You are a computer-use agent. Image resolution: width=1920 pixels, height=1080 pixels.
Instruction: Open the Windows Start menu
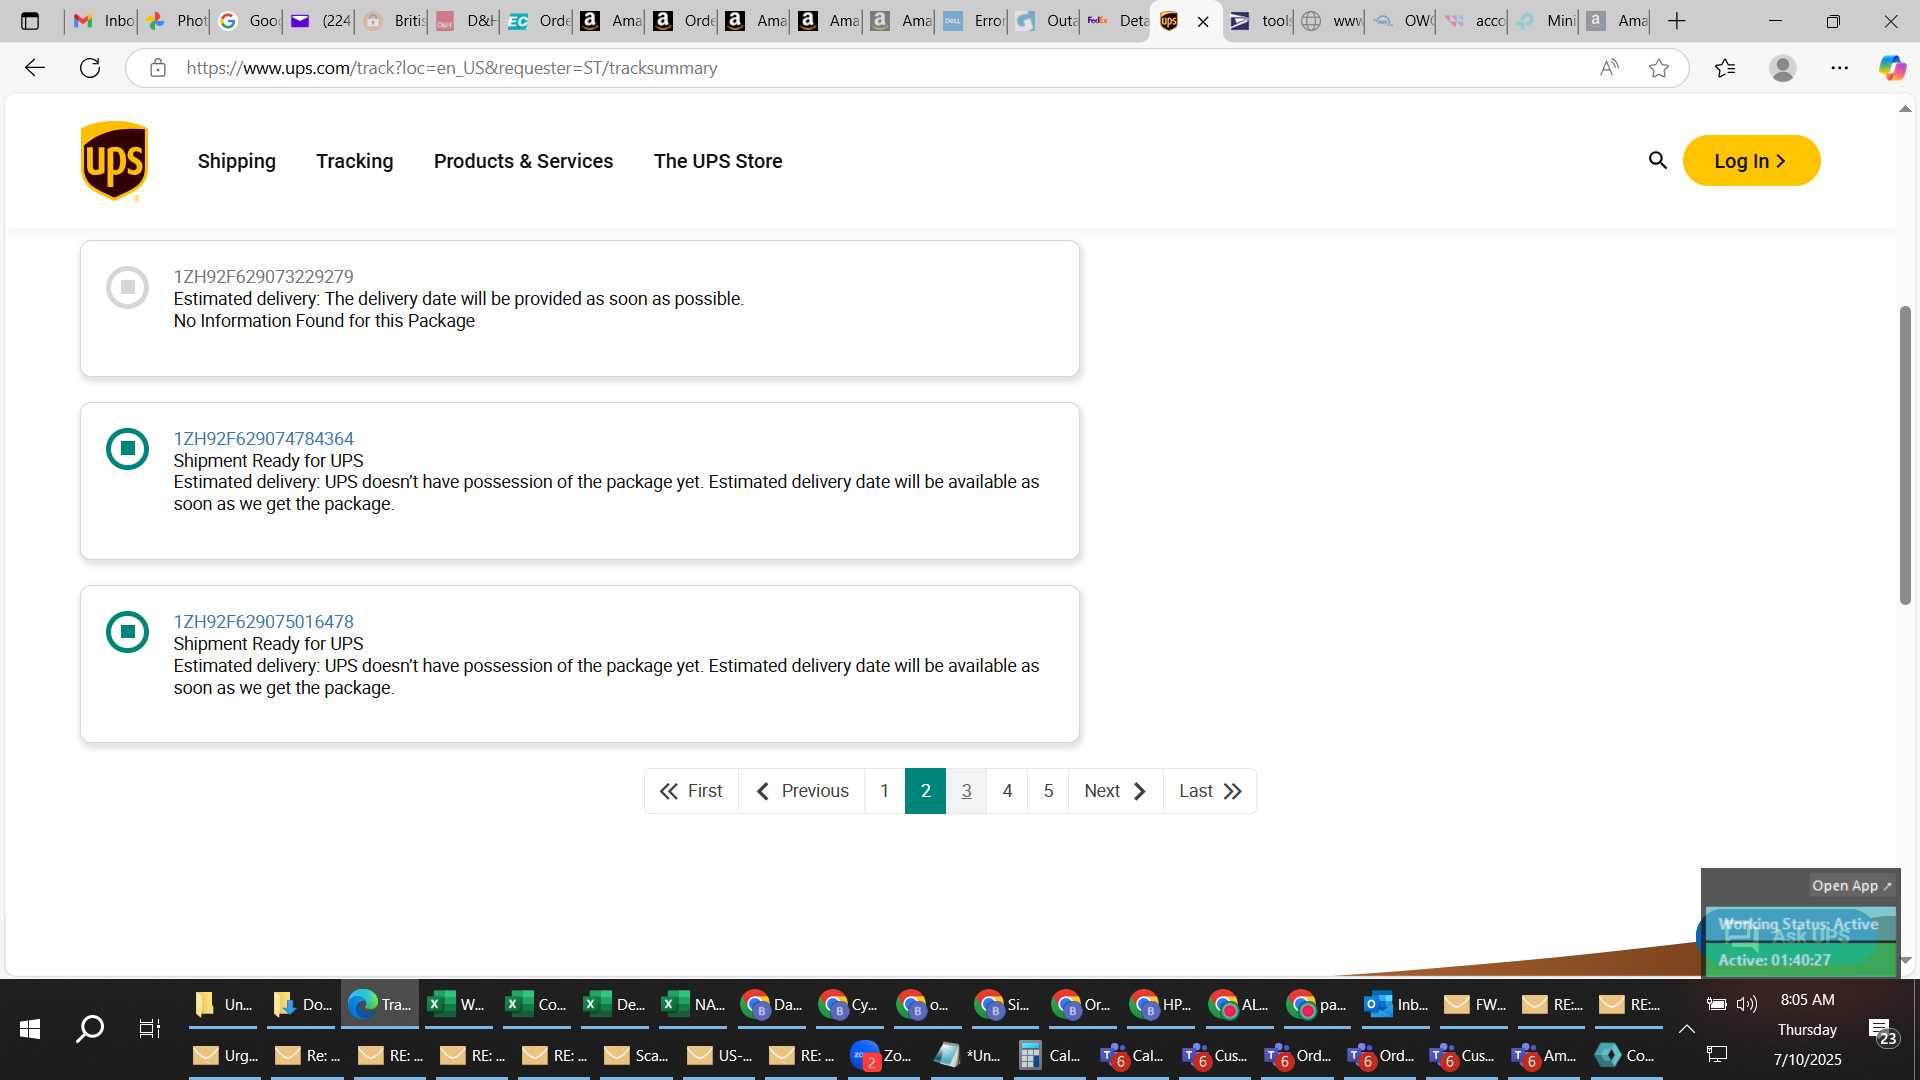click(30, 1029)
